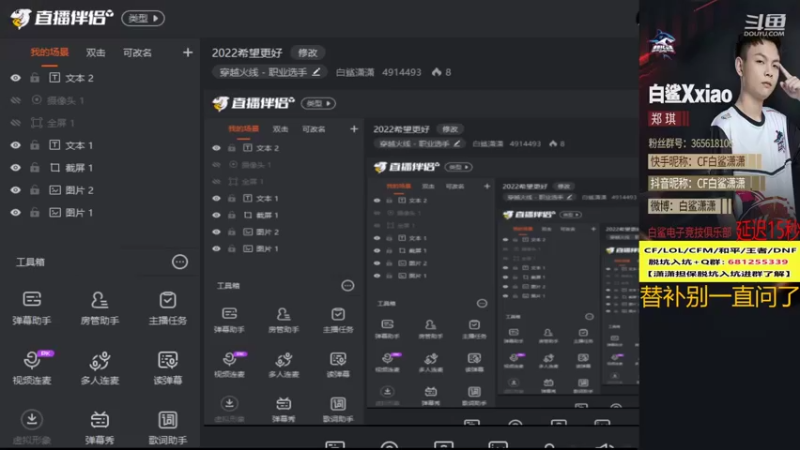Screen dimensions: 800x450
Task: Click the 斗鱼 DOUYU.COM logo
Action: pos(764,25)
